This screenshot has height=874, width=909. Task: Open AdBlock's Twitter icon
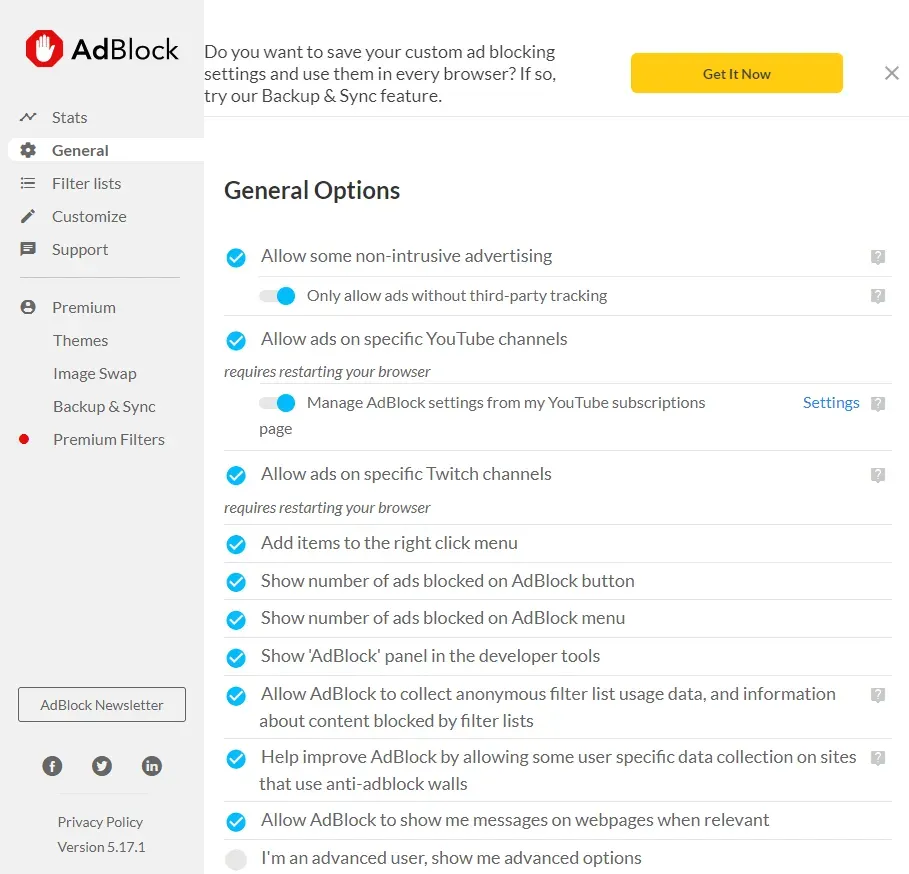tap(101, 765)
